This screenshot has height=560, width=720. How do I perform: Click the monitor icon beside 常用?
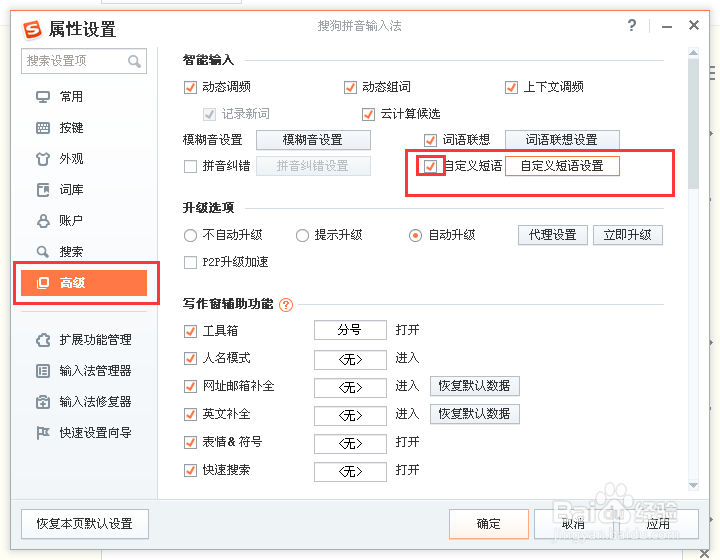[x=43, y=97]
